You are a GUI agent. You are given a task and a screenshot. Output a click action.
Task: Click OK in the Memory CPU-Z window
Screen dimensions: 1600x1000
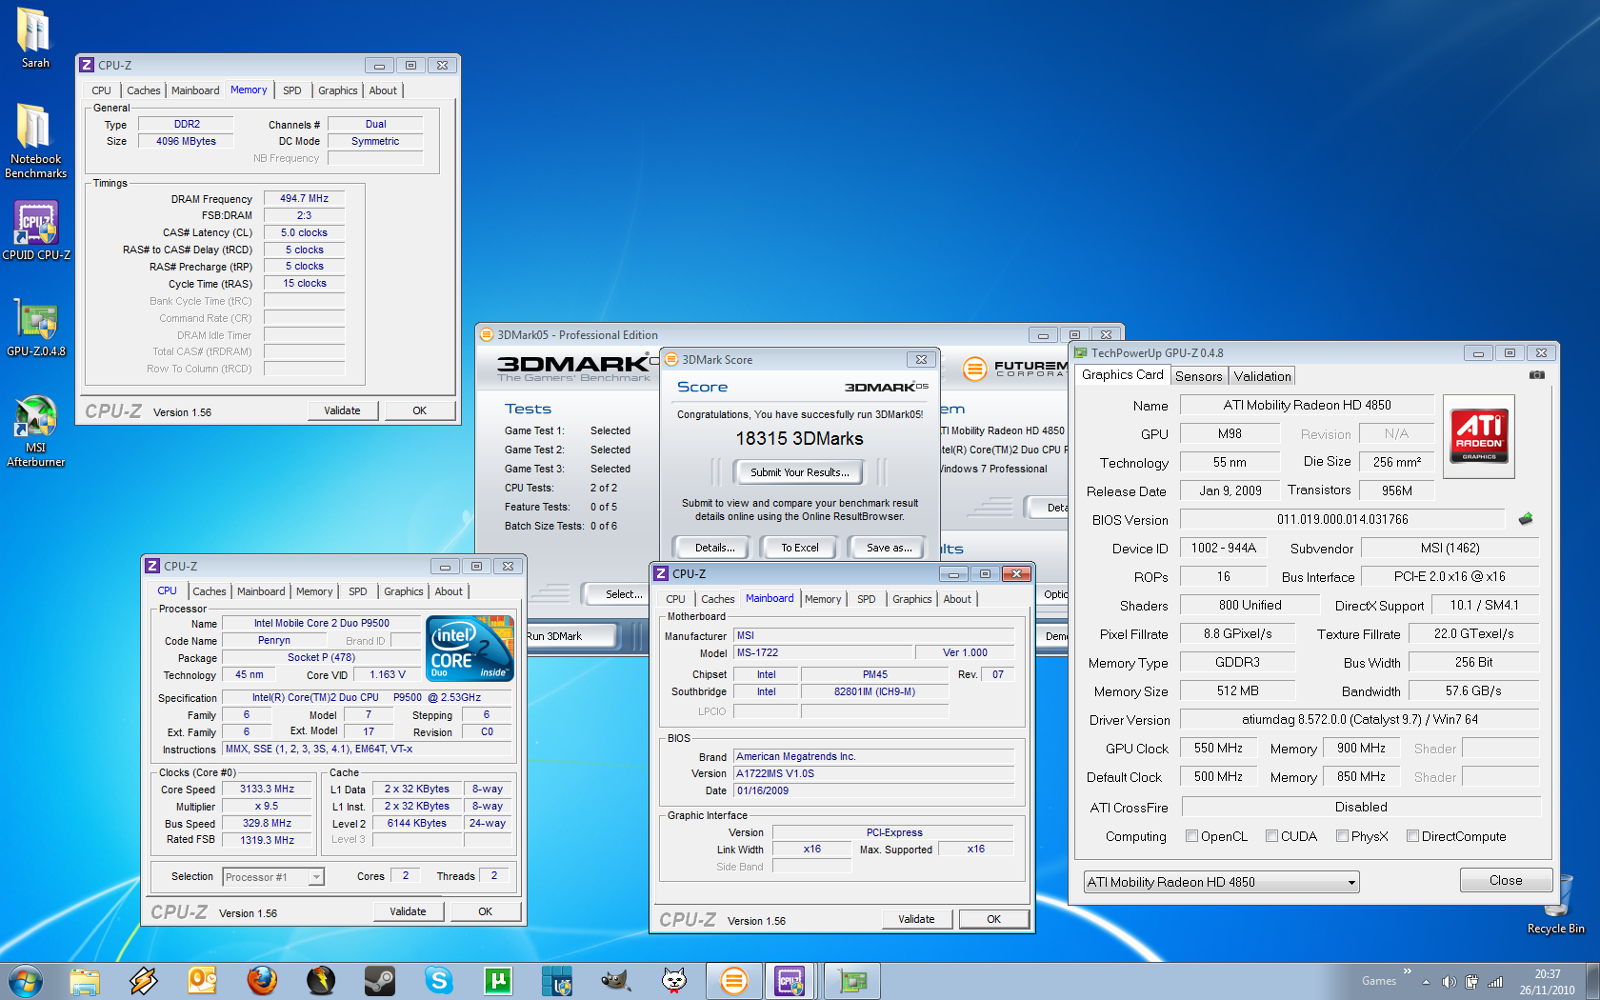point(420,410)
